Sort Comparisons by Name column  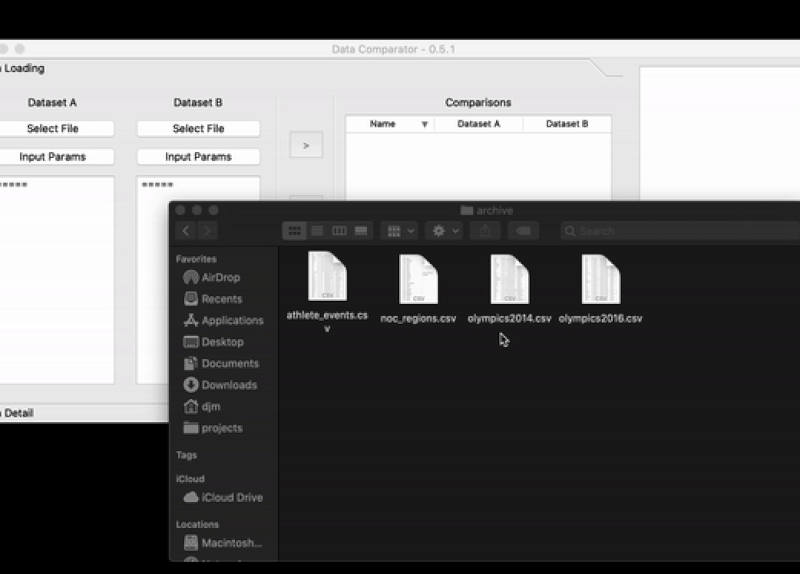pyautogui.click(x=390, y=124)
